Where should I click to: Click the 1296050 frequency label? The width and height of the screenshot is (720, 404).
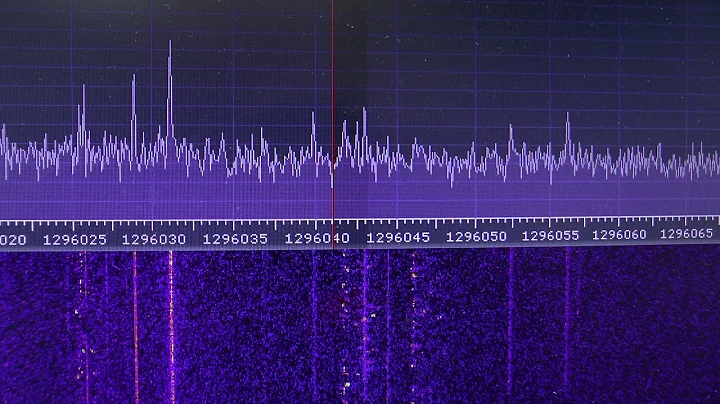(476, 237)
